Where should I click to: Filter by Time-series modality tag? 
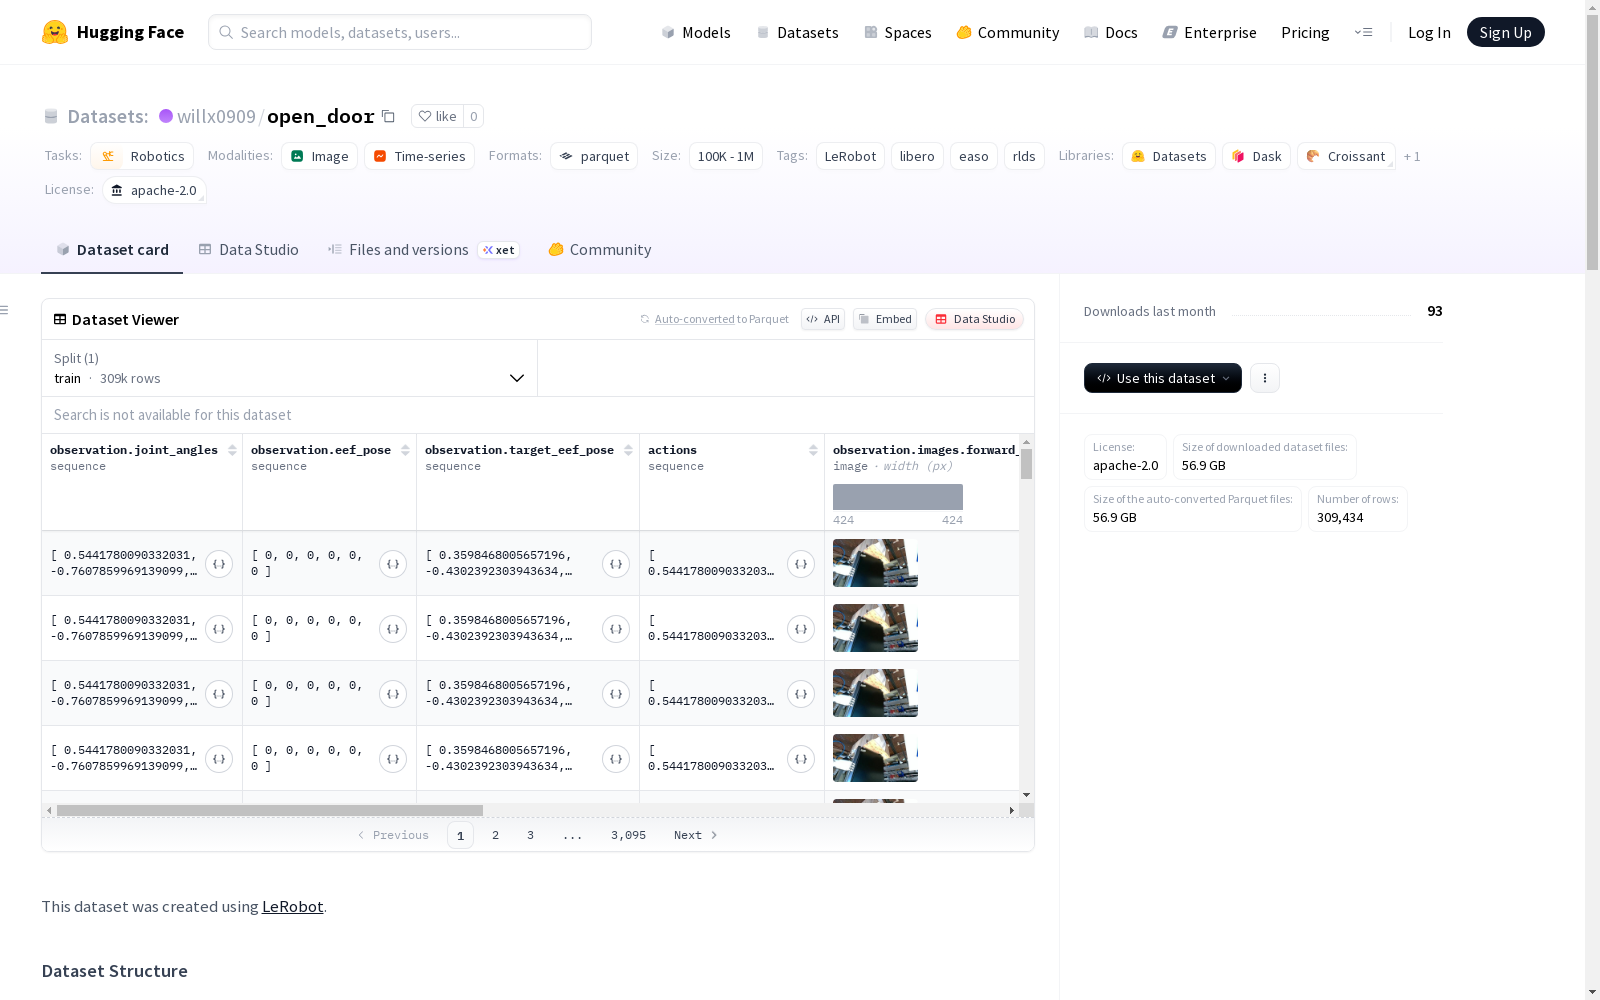(419, 156)
